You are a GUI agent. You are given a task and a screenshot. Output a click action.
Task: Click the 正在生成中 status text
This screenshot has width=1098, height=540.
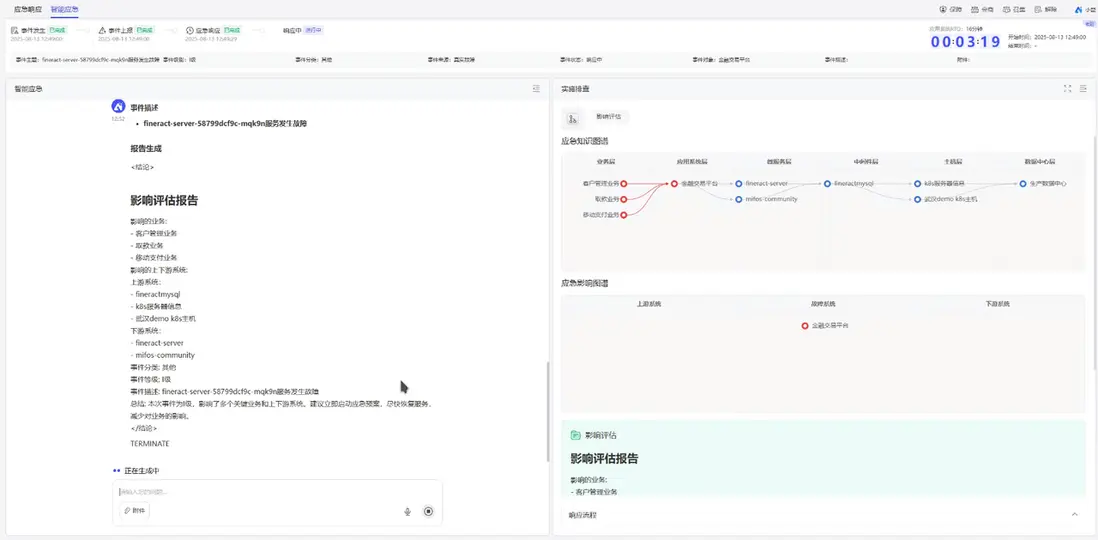point(141,471)
